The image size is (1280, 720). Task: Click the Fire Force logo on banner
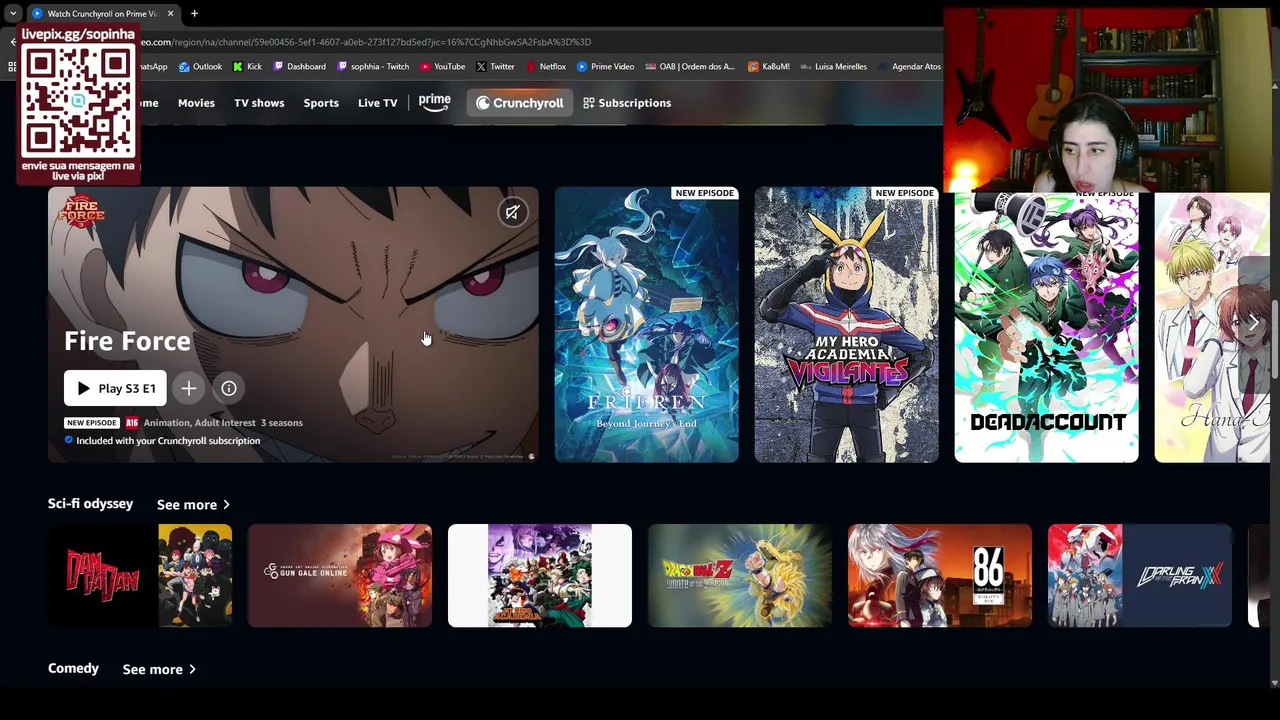(x=81, y=212)
